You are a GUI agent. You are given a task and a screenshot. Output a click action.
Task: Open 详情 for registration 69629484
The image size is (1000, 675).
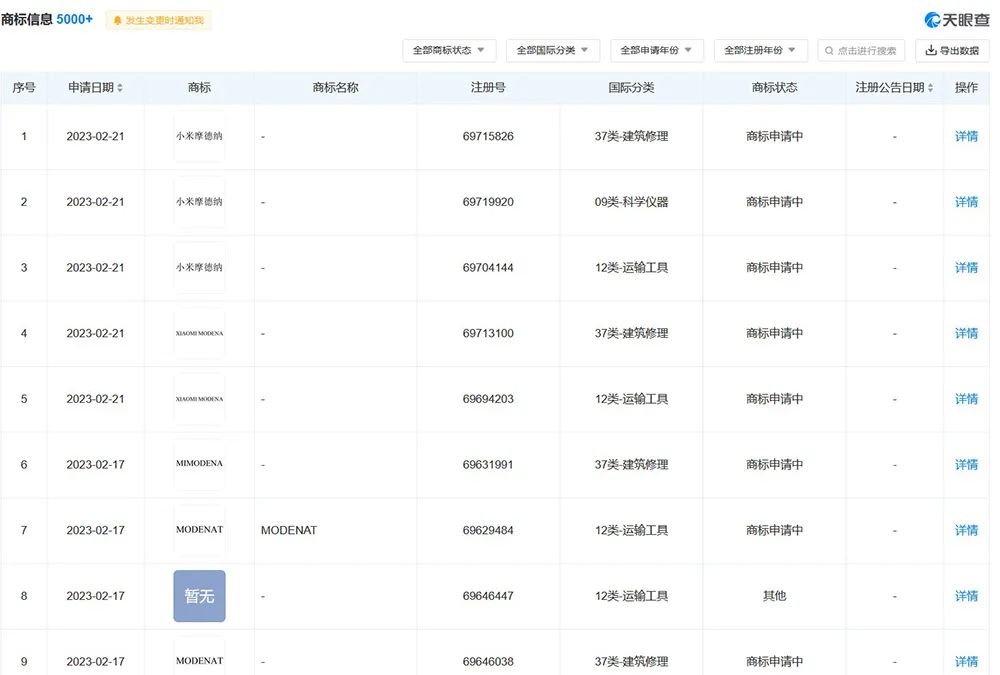click(x=966, y=530)
